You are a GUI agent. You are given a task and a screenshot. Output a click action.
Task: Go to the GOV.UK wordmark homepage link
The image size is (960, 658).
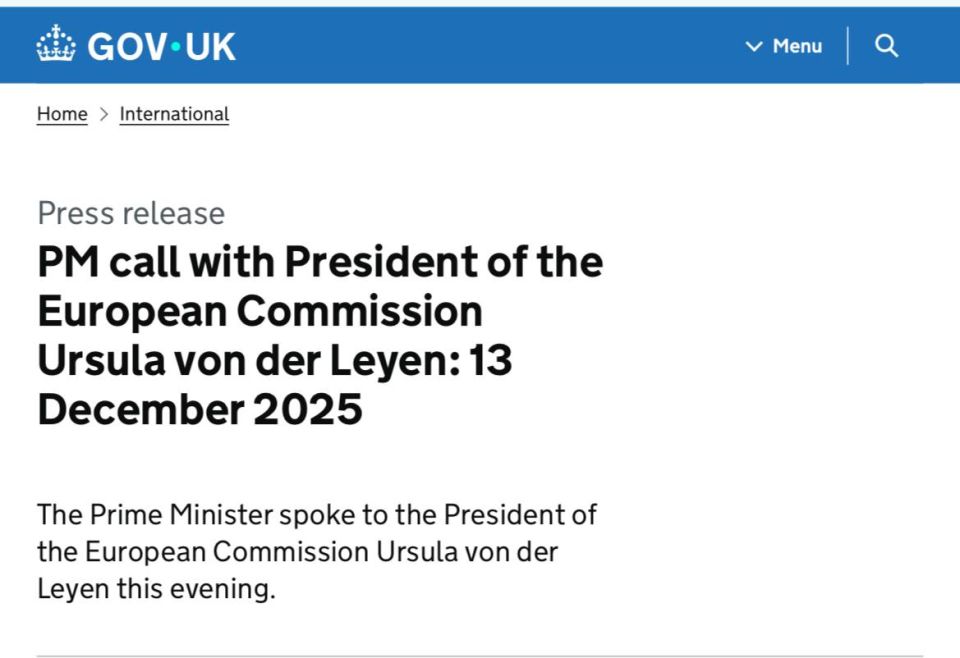161,47
